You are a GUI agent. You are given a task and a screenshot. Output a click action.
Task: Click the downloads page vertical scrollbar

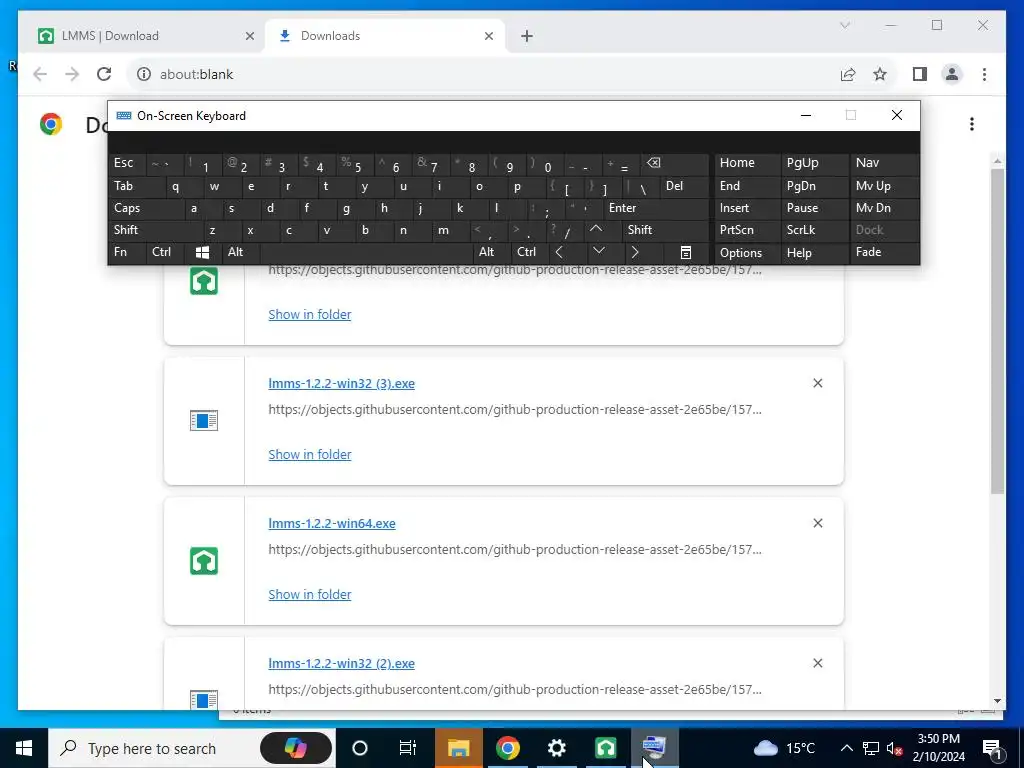tap(997, 330)
